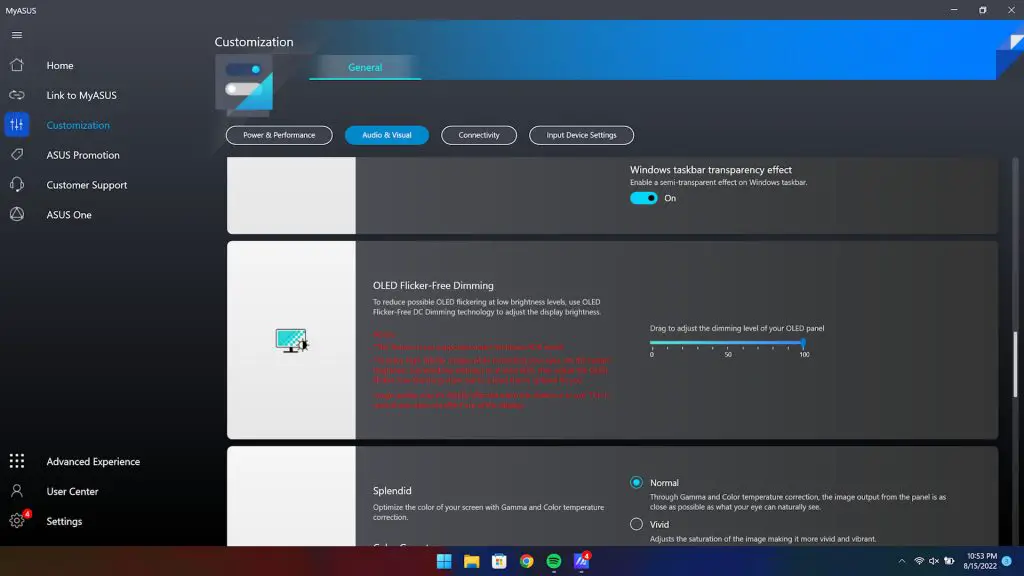
Task: Click the OLED Flicker-Free Dimming monitor icon
Action: tap(291, 340)
